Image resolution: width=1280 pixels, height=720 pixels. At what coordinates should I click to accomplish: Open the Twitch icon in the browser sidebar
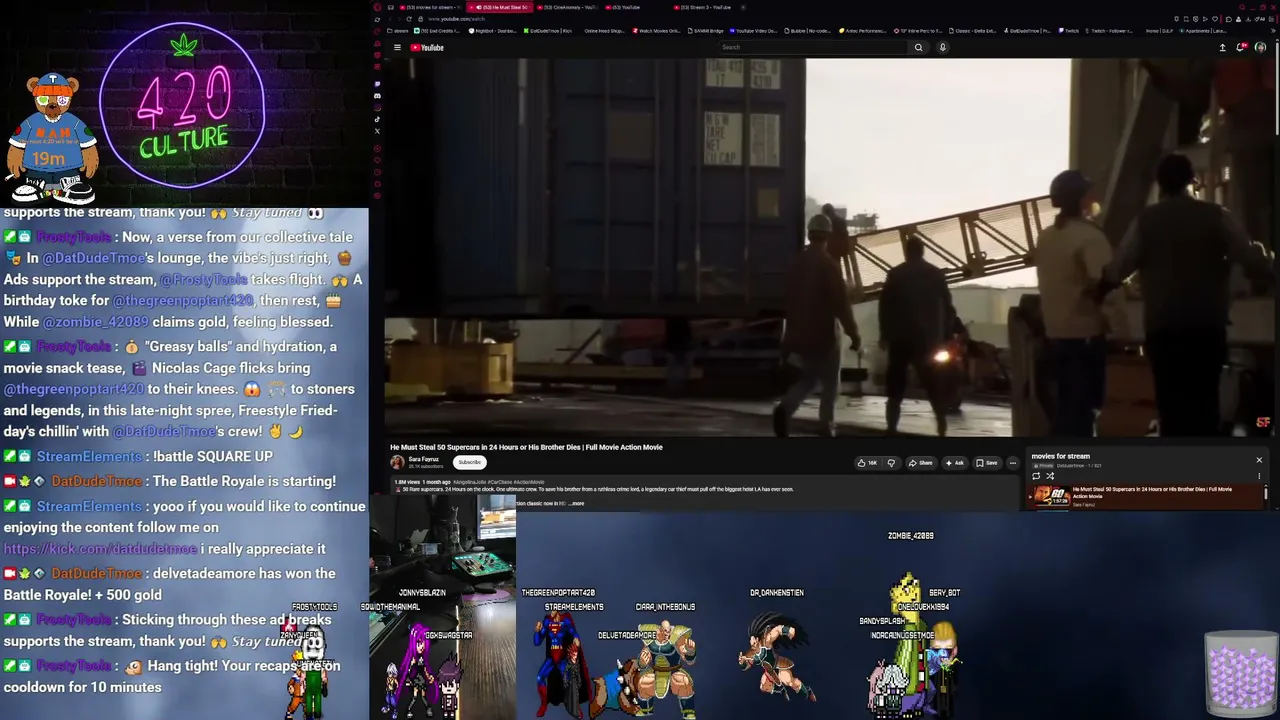pyautogui.click(x=377, y=84)
